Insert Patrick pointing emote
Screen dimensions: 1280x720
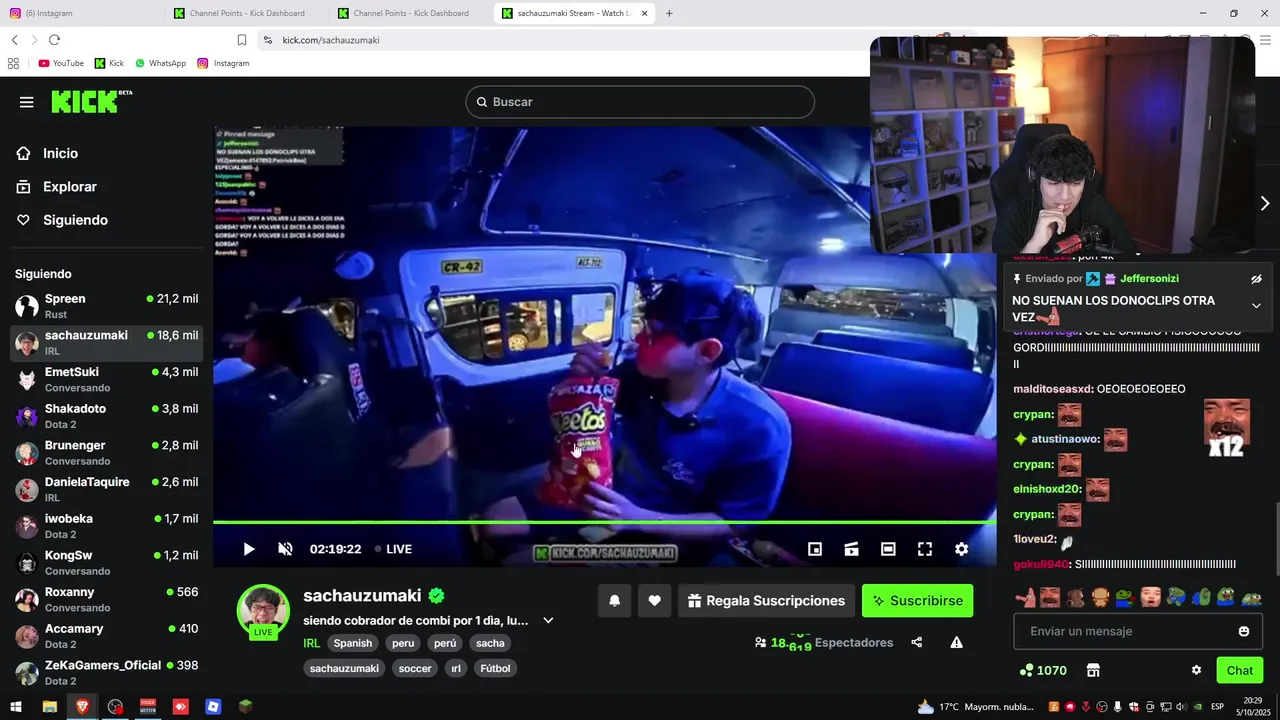(x=1025, y=597)
